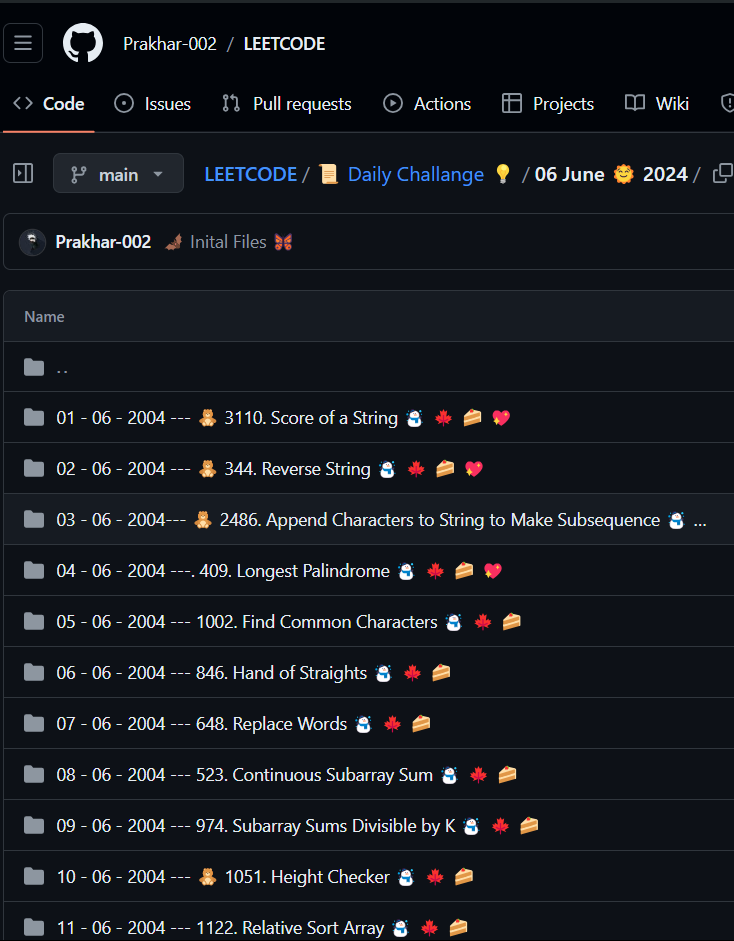Viewport: 734px width, 941px height.
Task: Navigate to Daily Challange breadcrumb folder
Action: pyautogui.click(x=415, y=175)
